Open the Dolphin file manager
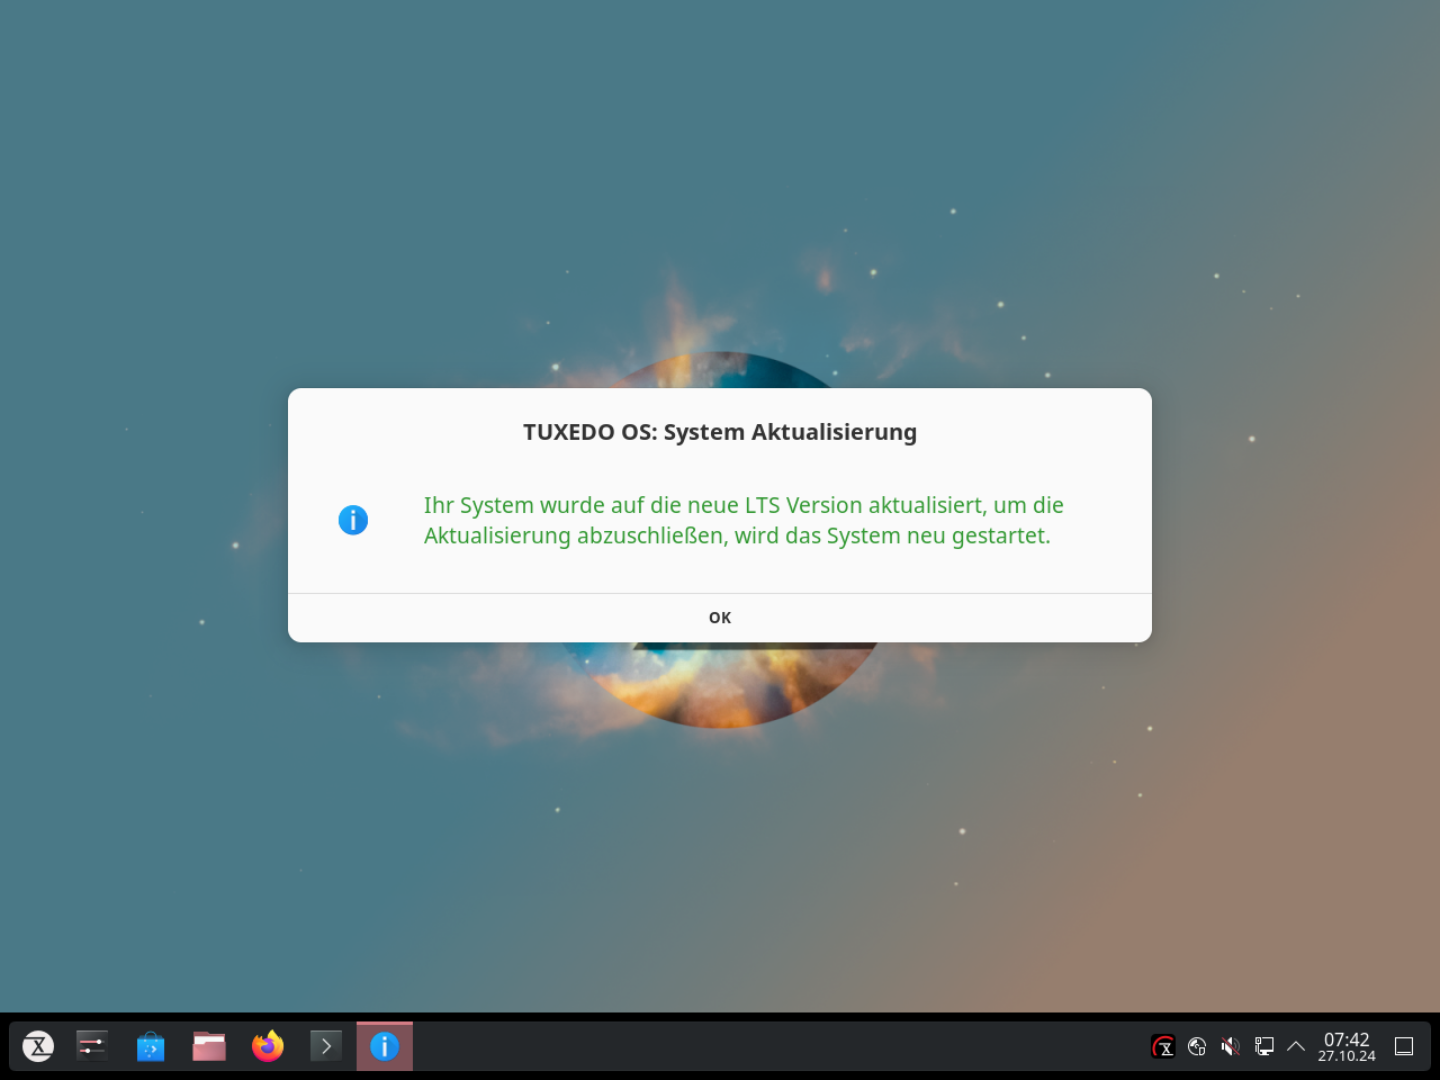 click(209, 1046)
